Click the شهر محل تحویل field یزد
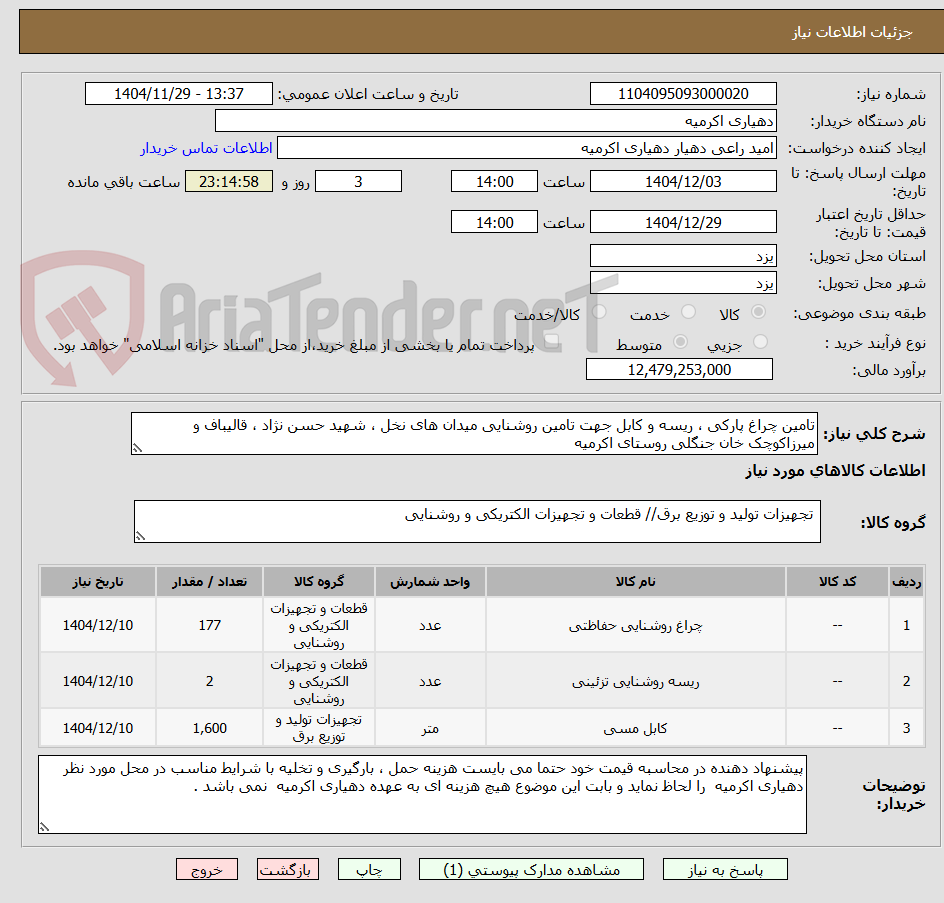 click(683, 283)
